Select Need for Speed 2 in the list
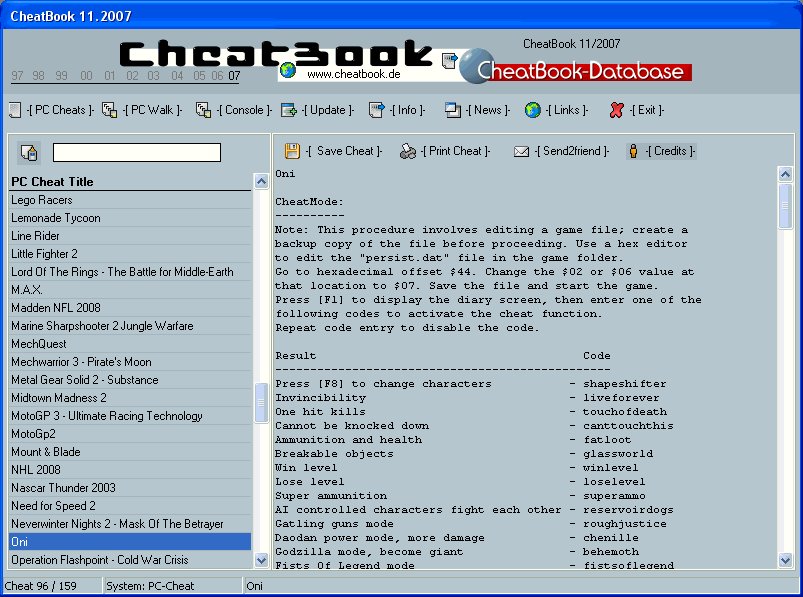The image size is (803, 597). (x=130, y=506)
